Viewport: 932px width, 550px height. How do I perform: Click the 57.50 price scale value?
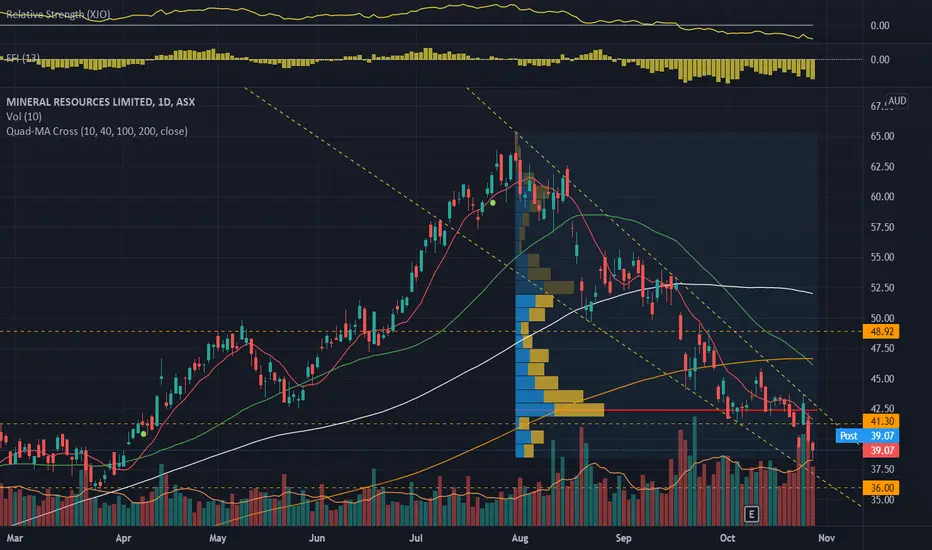point(882,227)
